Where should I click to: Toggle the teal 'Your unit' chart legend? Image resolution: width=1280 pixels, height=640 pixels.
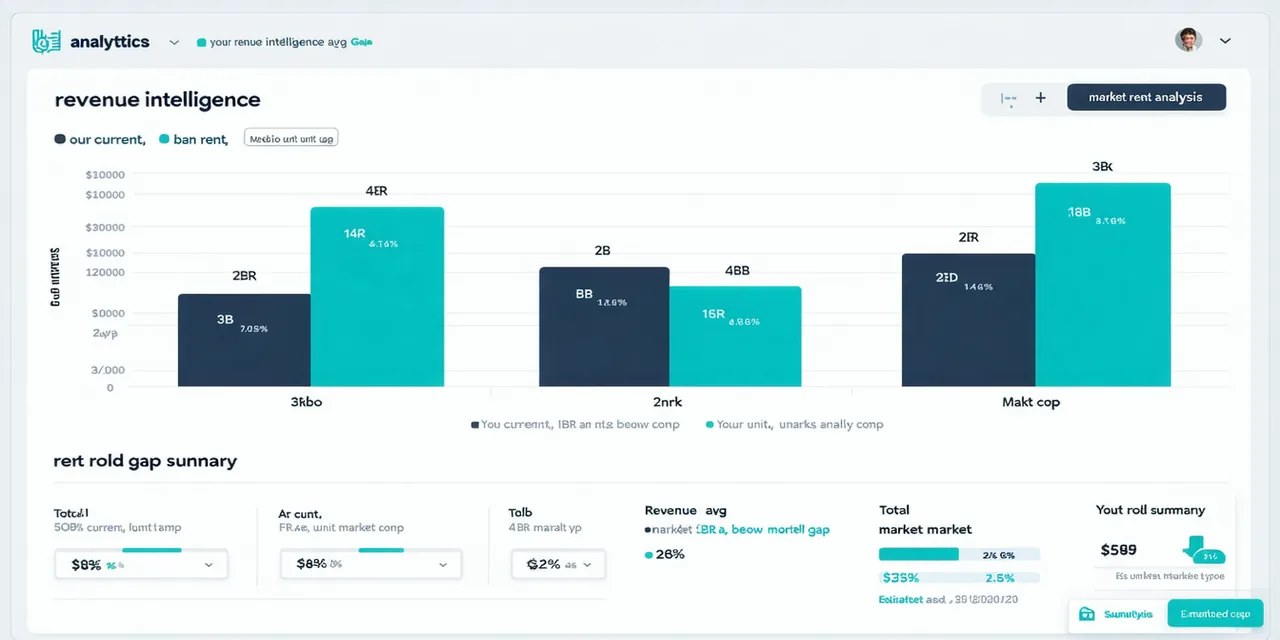pos(794,424)
